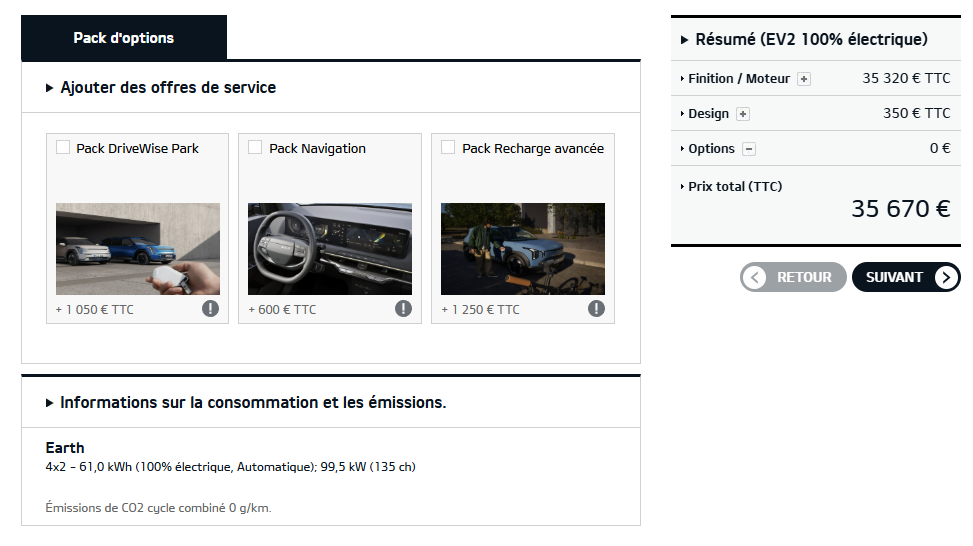Viewport: 973px width, 546px height.
Task: Enable the Pack Navigation option
Action: click(255, 148)
